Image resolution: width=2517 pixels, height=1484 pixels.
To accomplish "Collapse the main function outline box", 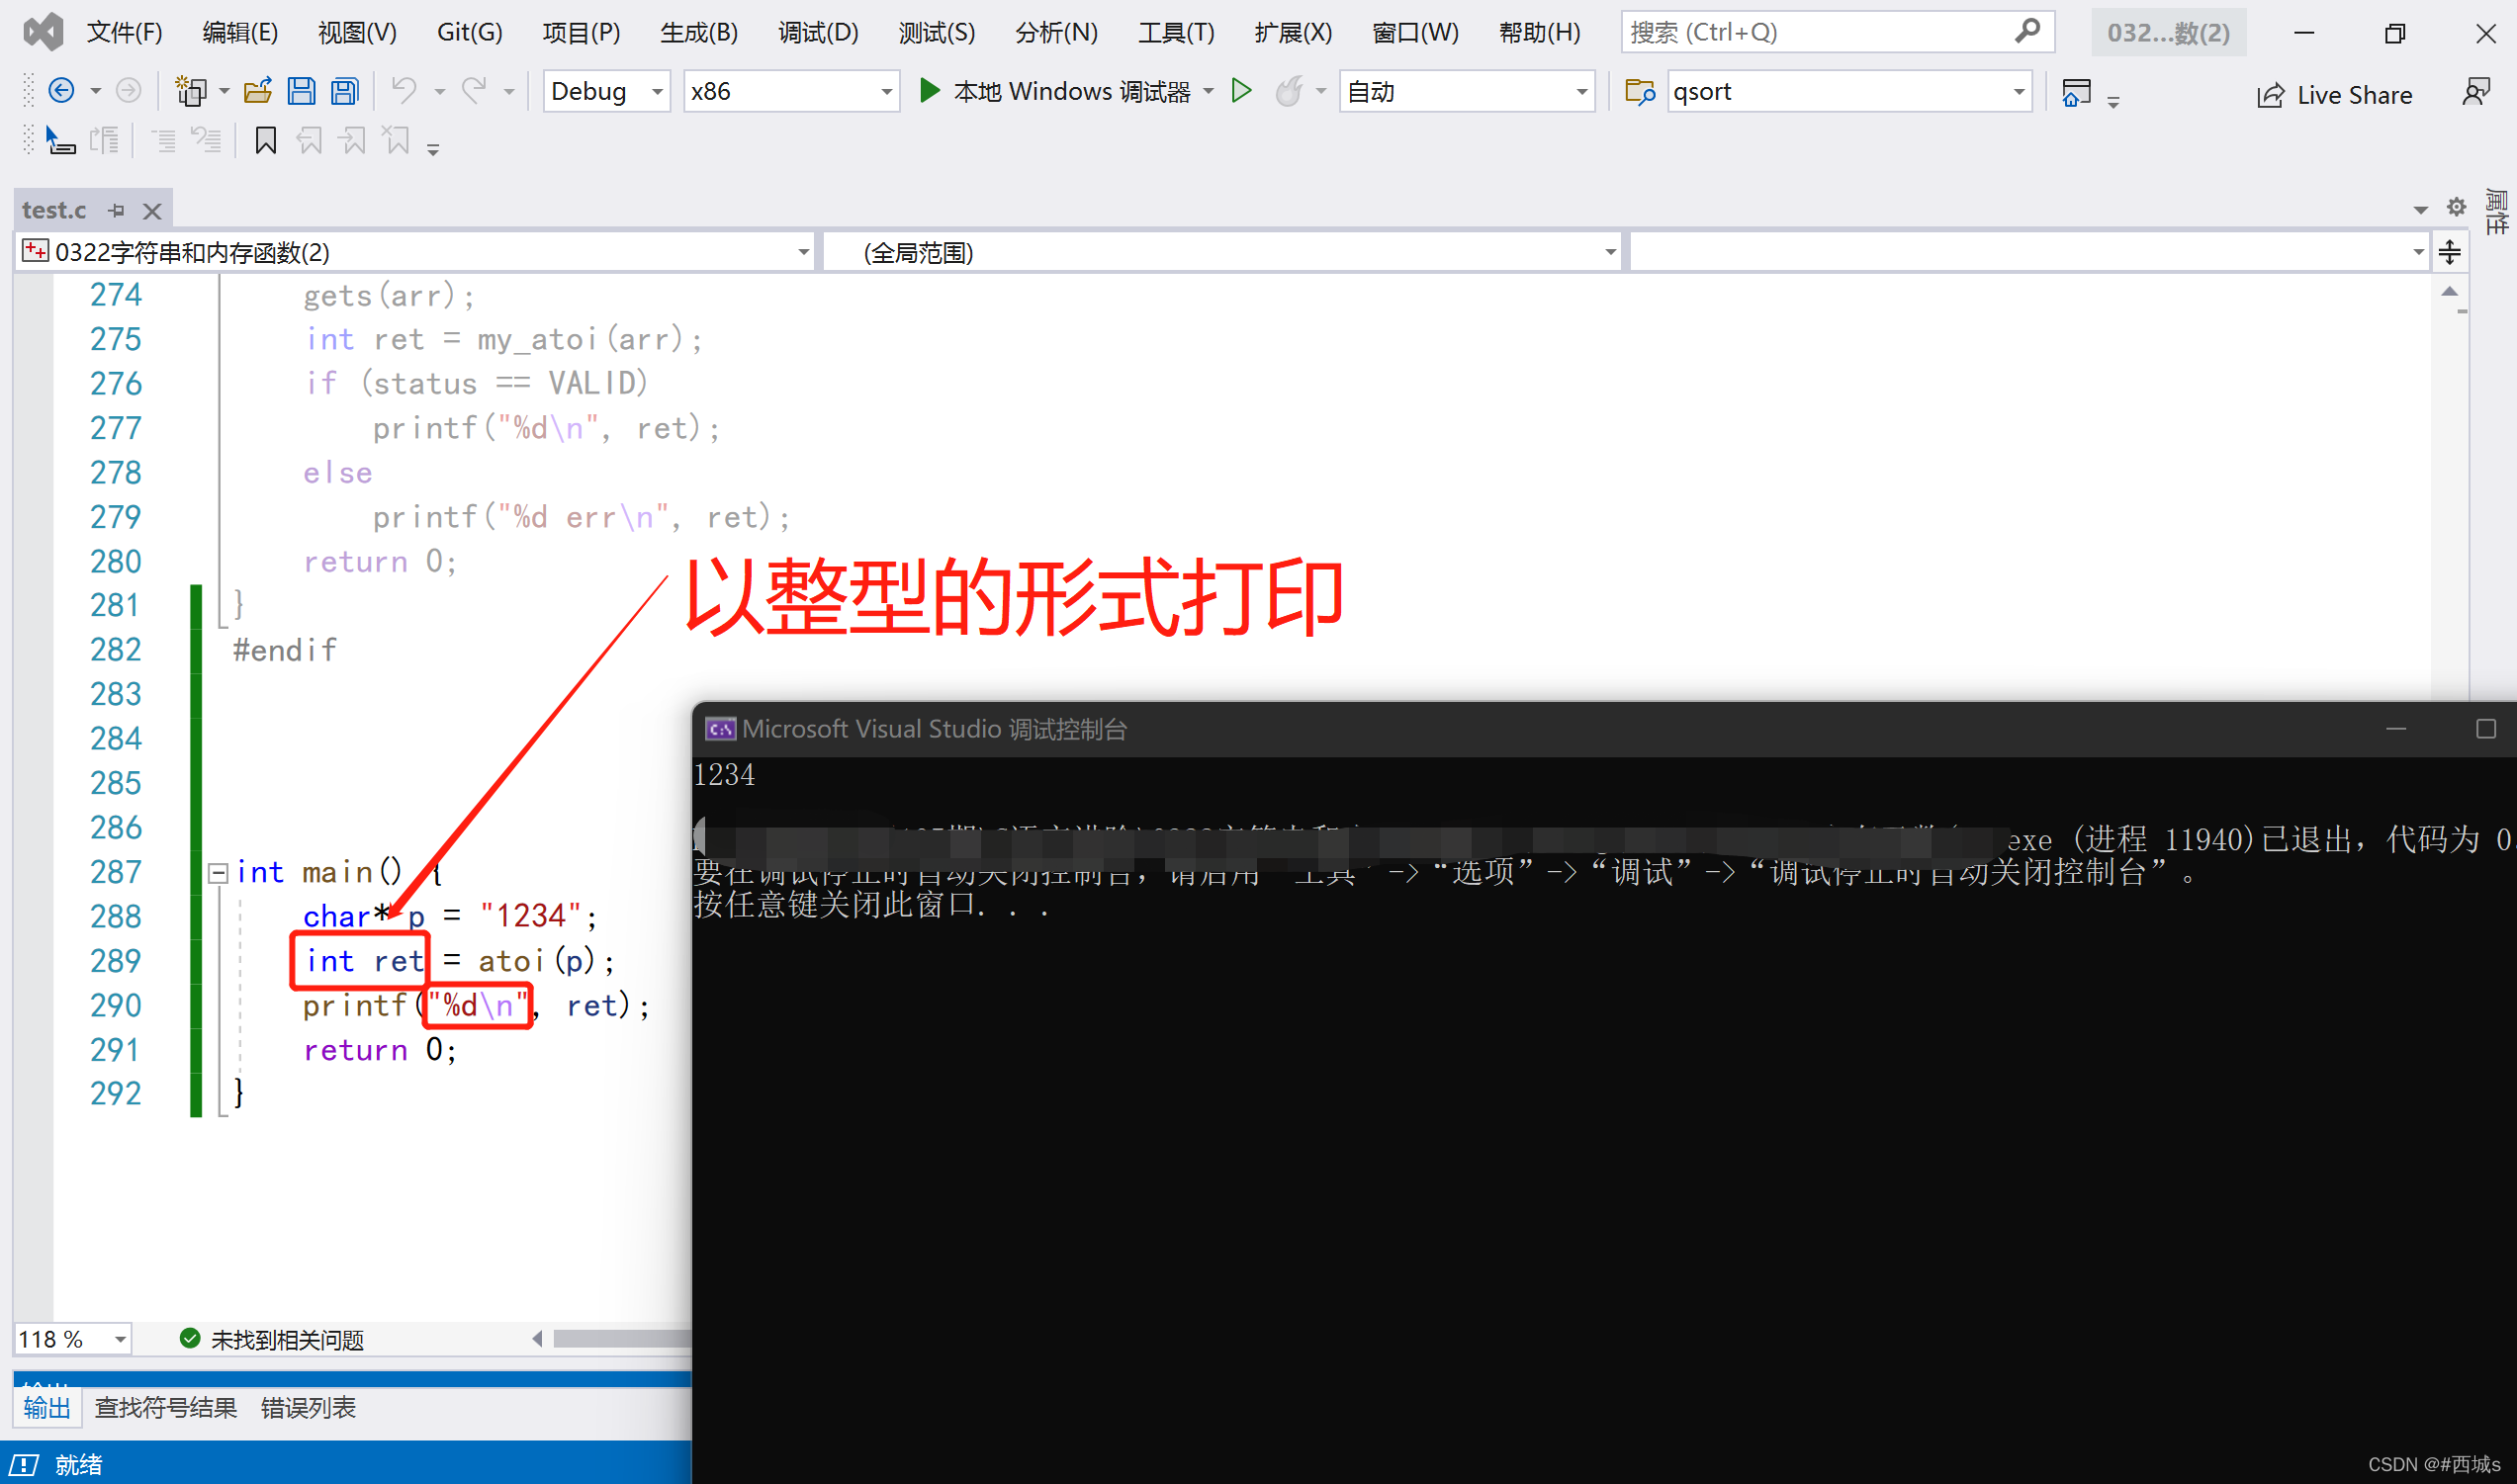I will pos(218,873).
